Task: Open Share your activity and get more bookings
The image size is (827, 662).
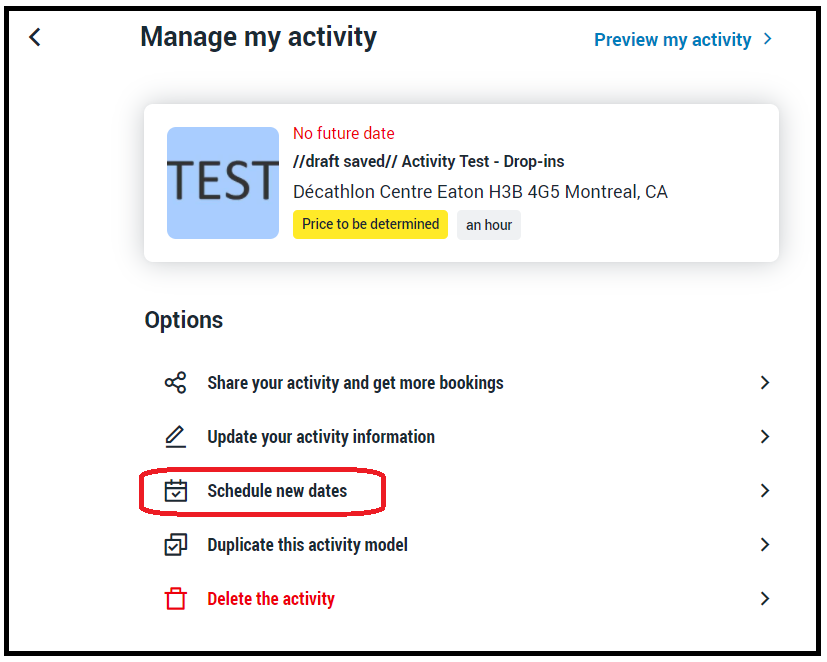Action: (x=355, y=383)
